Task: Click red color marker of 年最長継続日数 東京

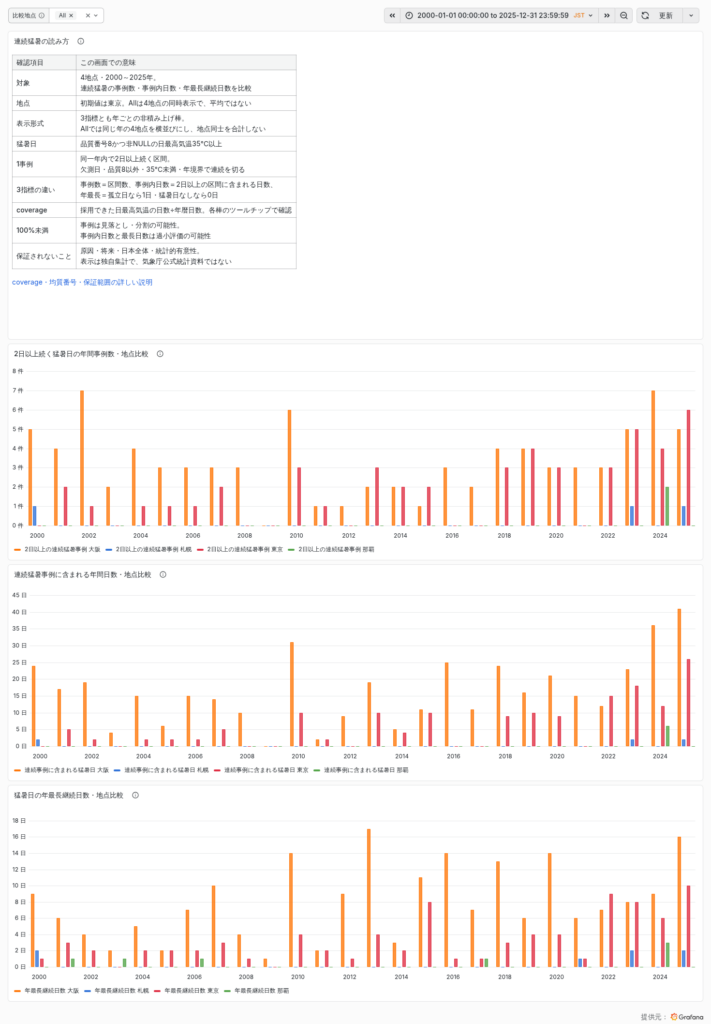Action: click(157, 991)
